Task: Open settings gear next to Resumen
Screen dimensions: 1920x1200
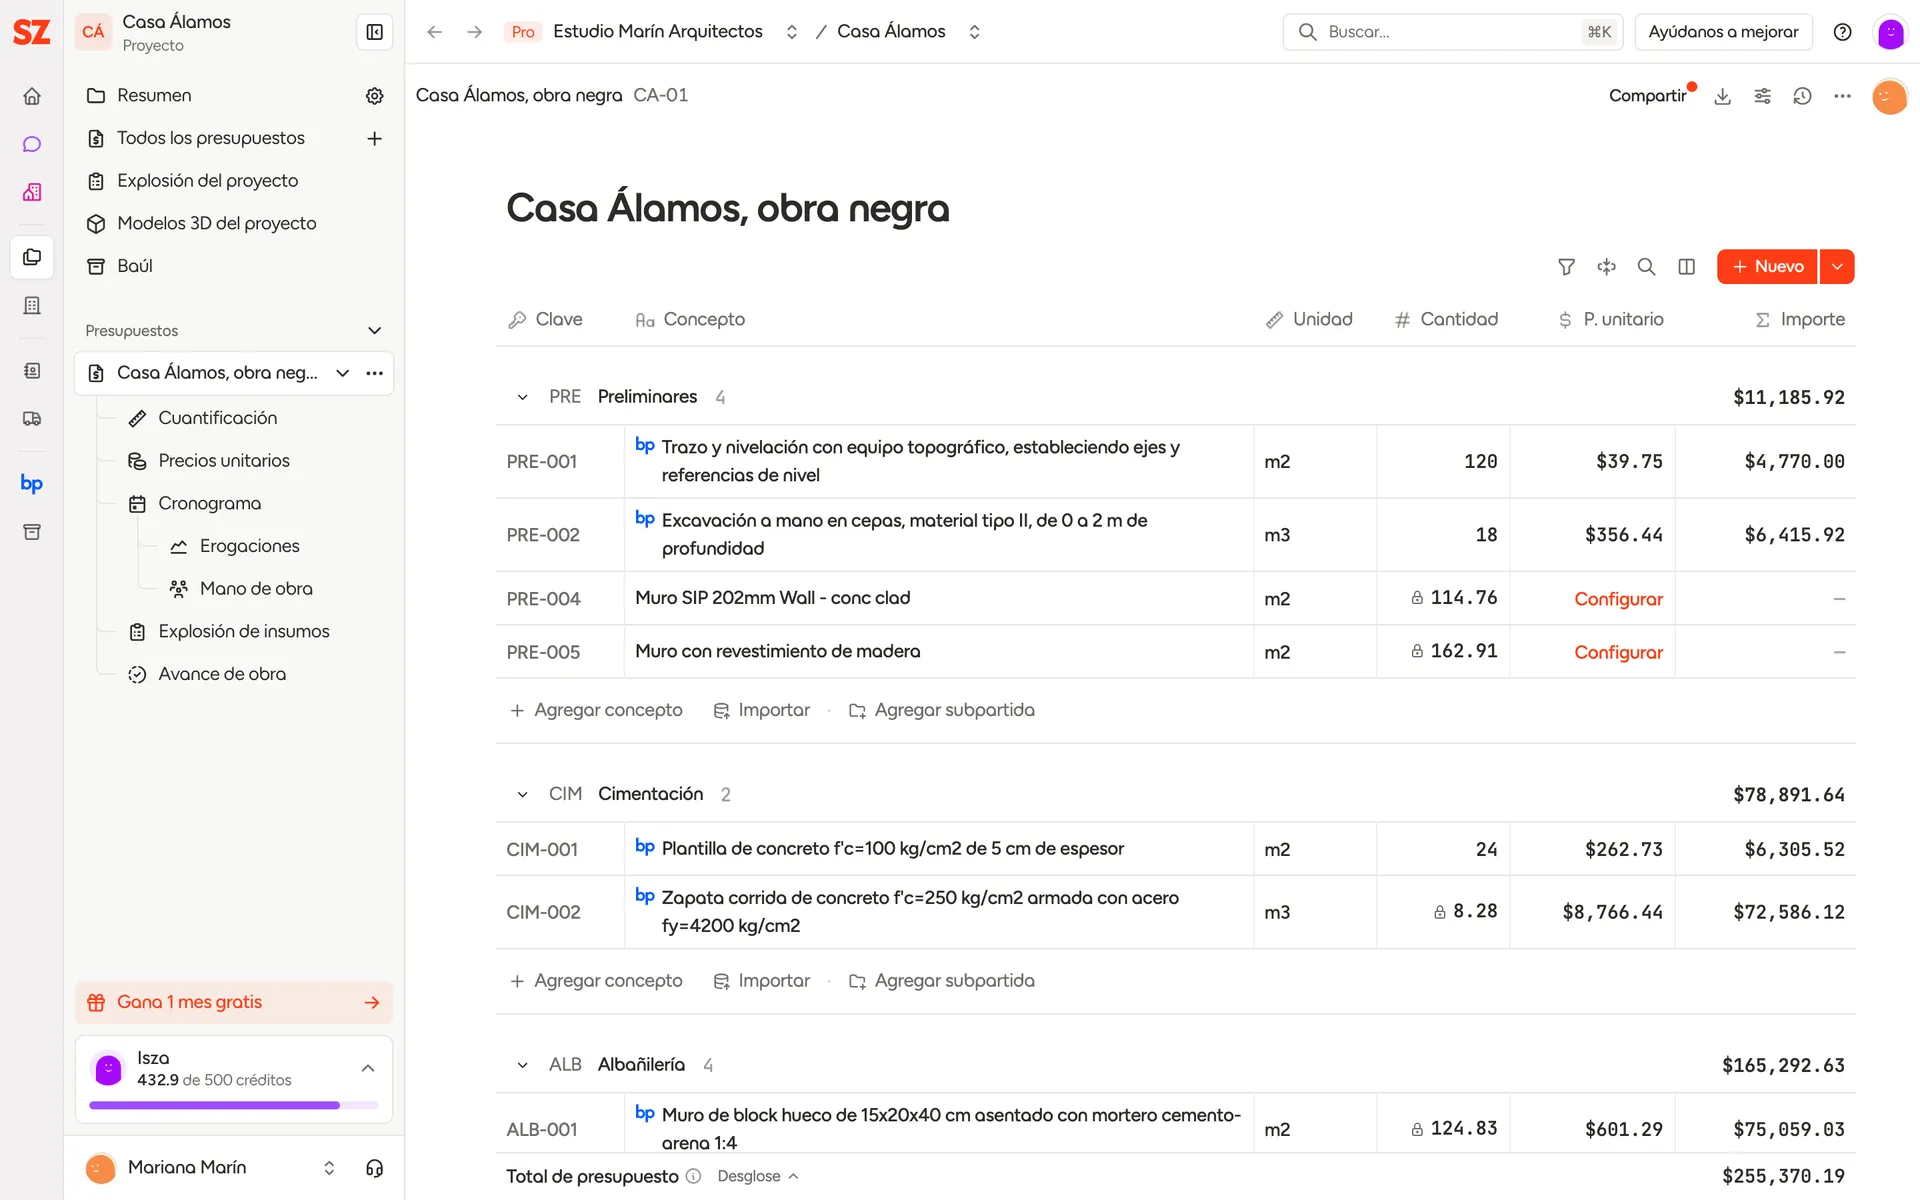Action: 375,96
